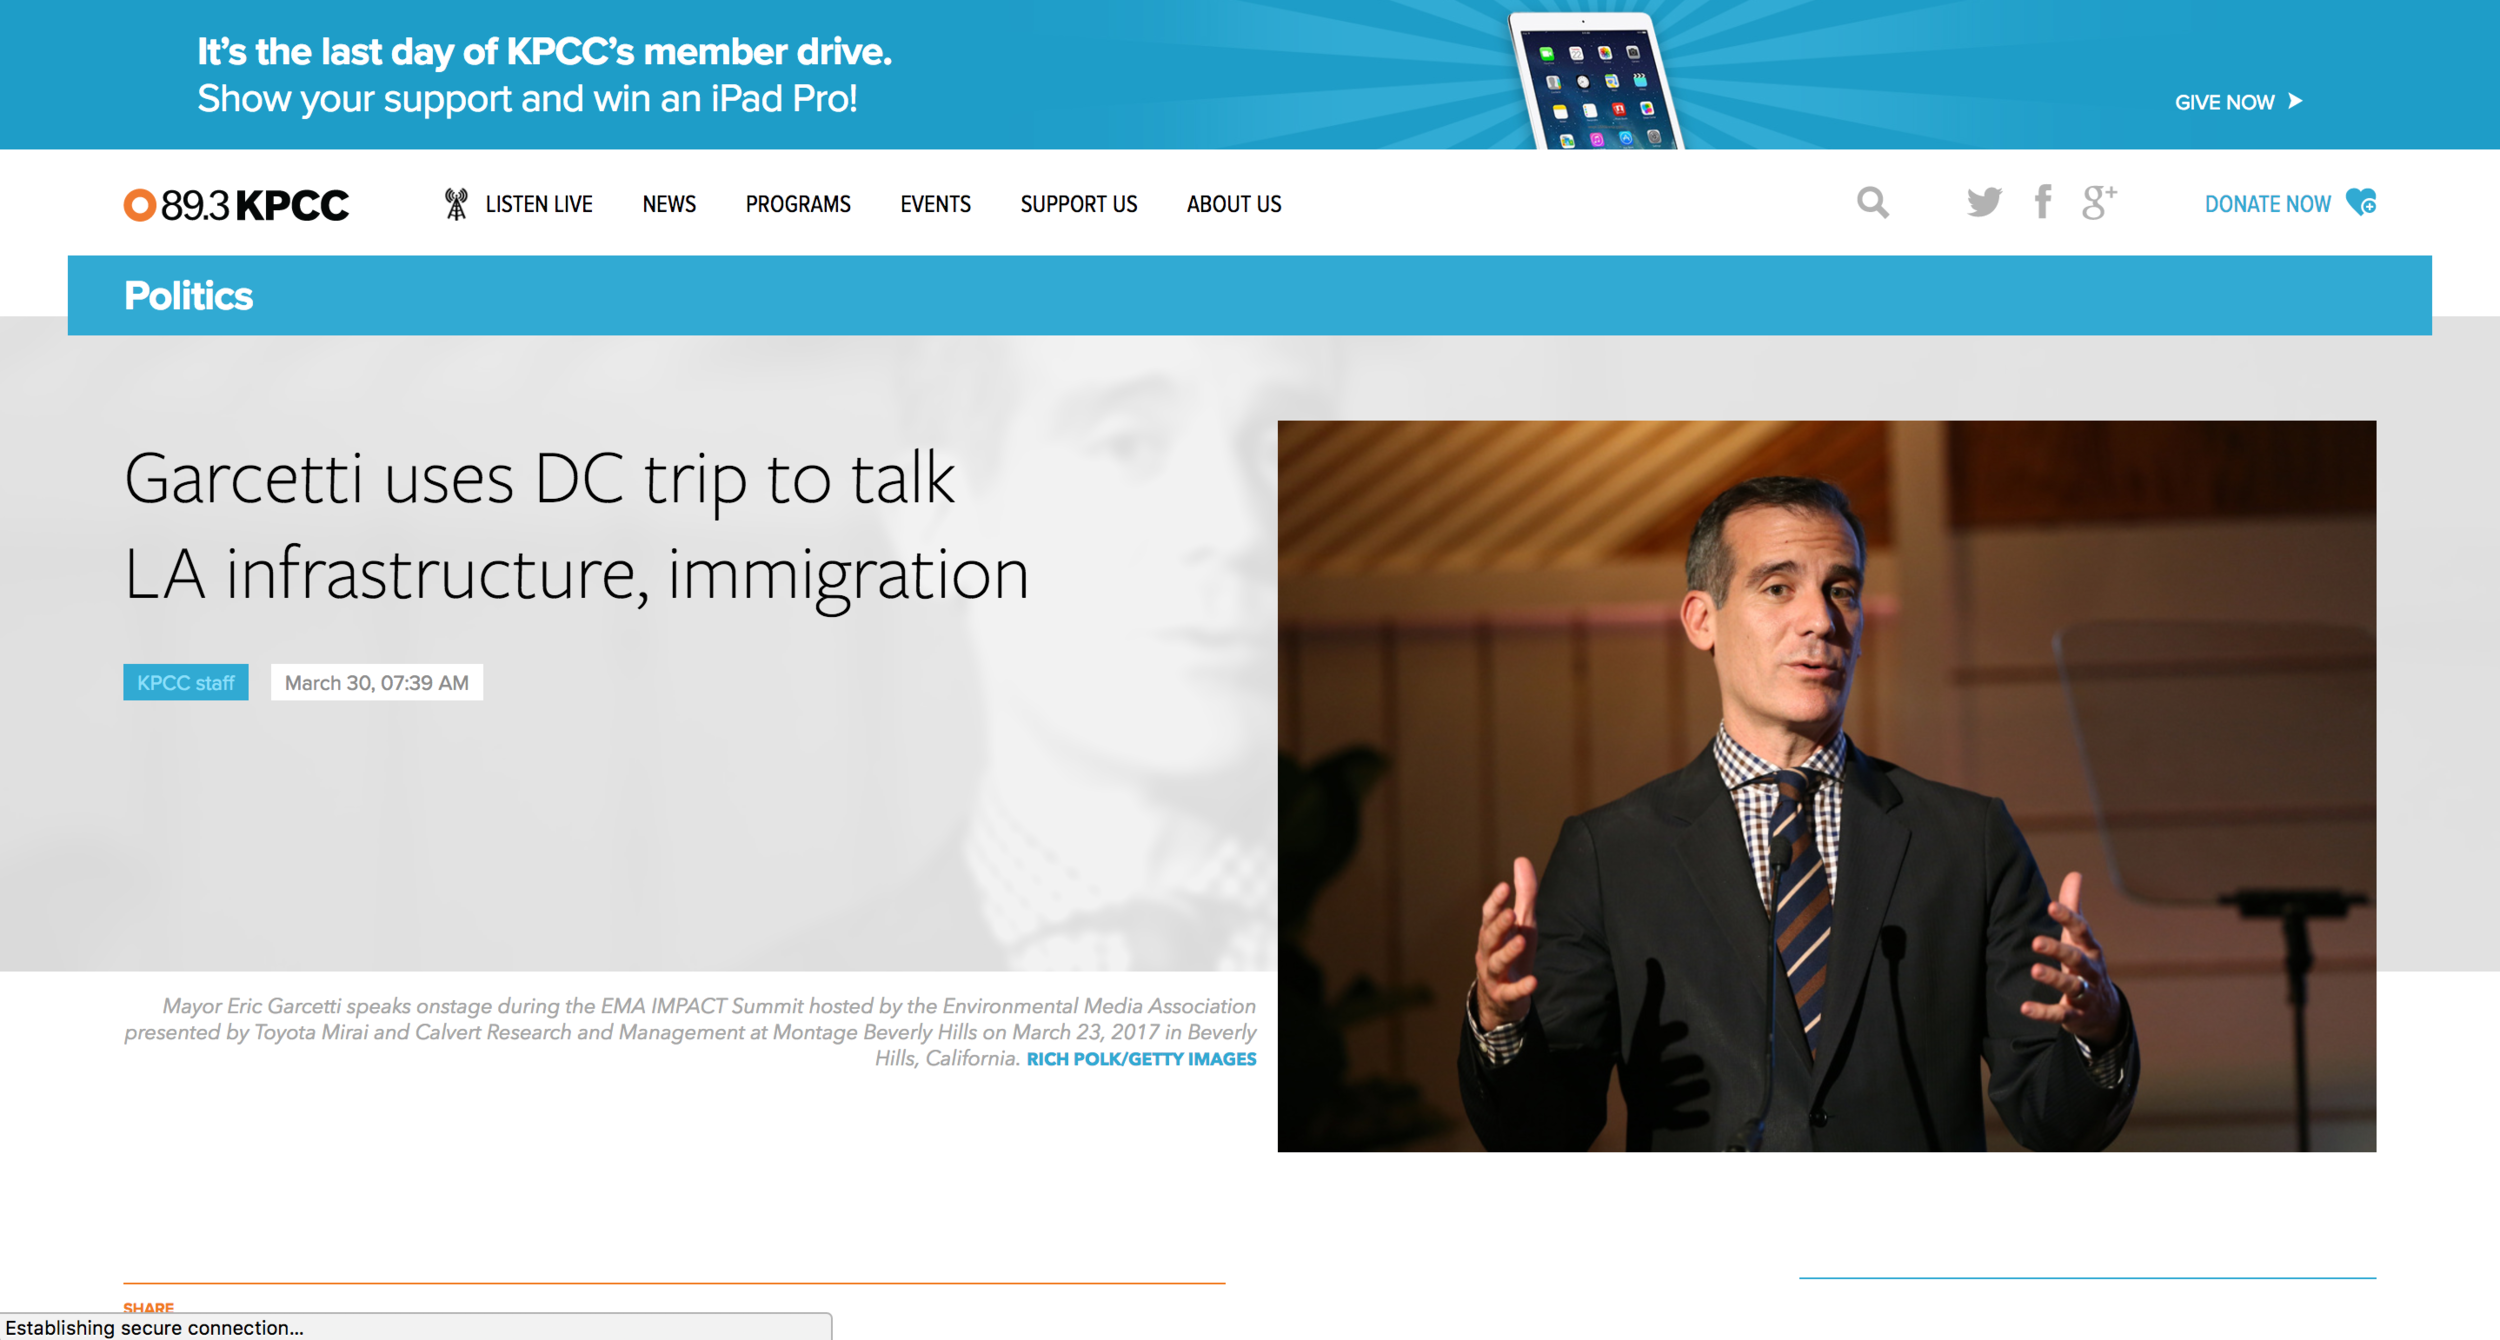This screenshot has height=1340, width=2500.
Task: Select the PROGRAMS menu item
Action: coord(795,203)
